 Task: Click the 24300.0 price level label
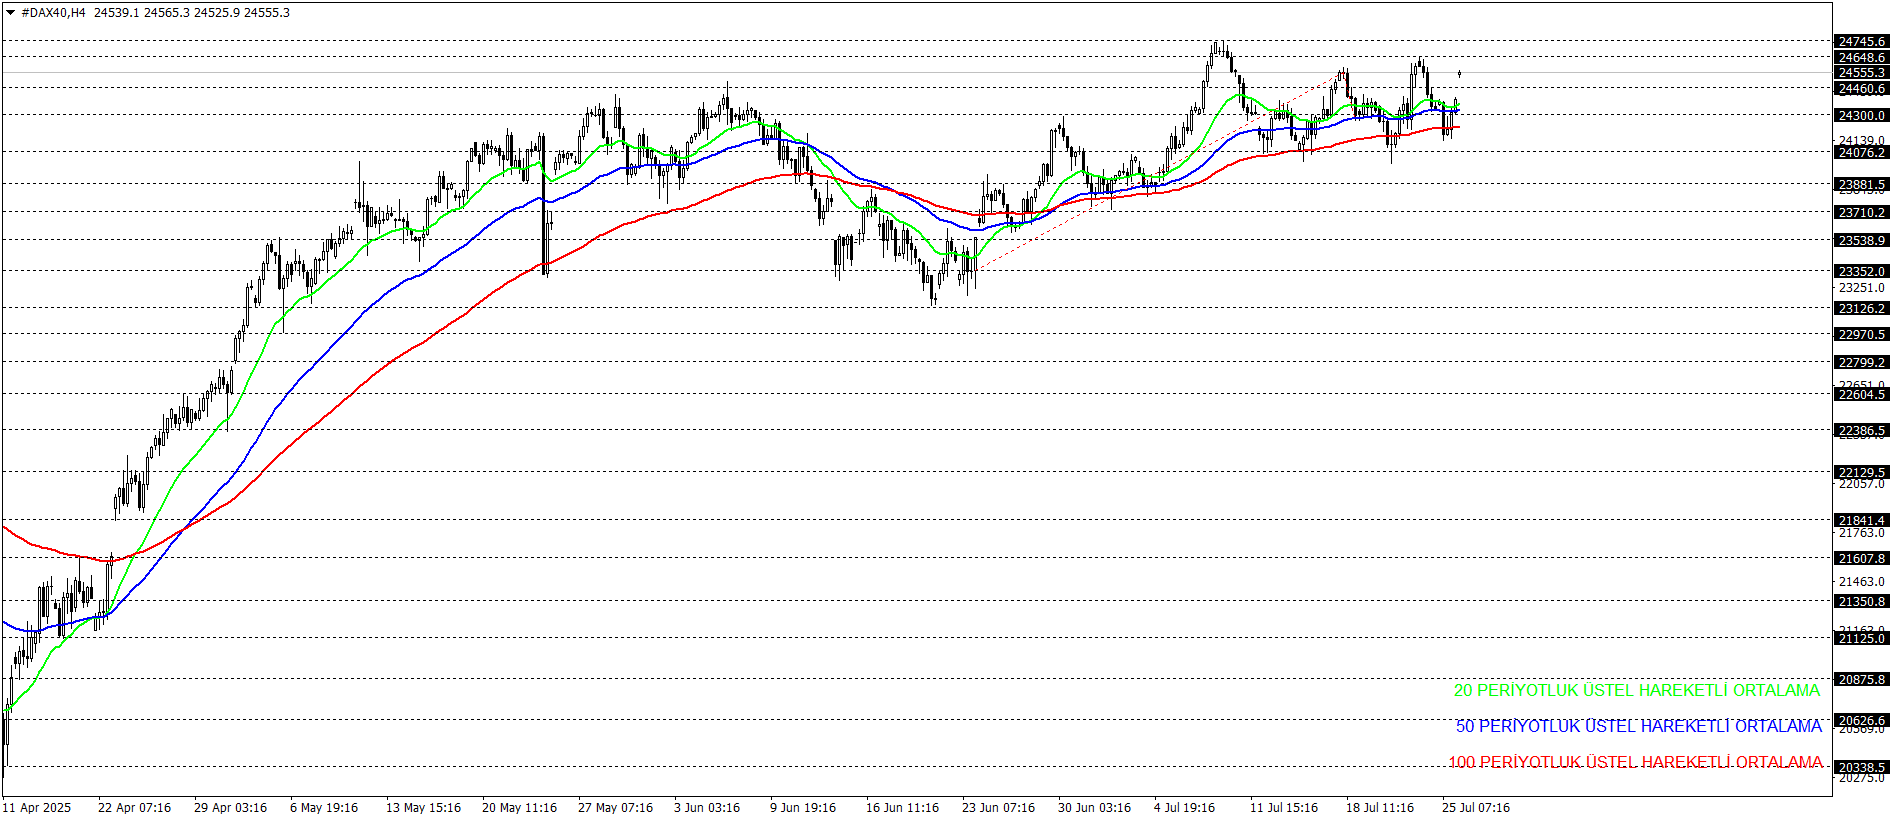click(x=1862, y=115)
